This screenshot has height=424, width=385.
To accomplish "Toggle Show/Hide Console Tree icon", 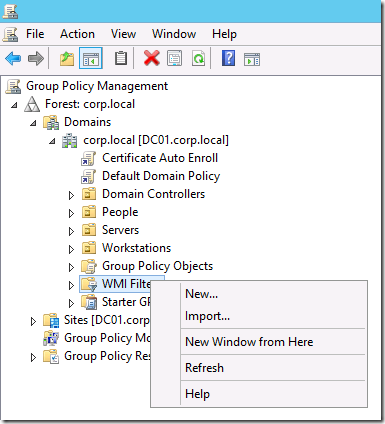I will point(91,59).
